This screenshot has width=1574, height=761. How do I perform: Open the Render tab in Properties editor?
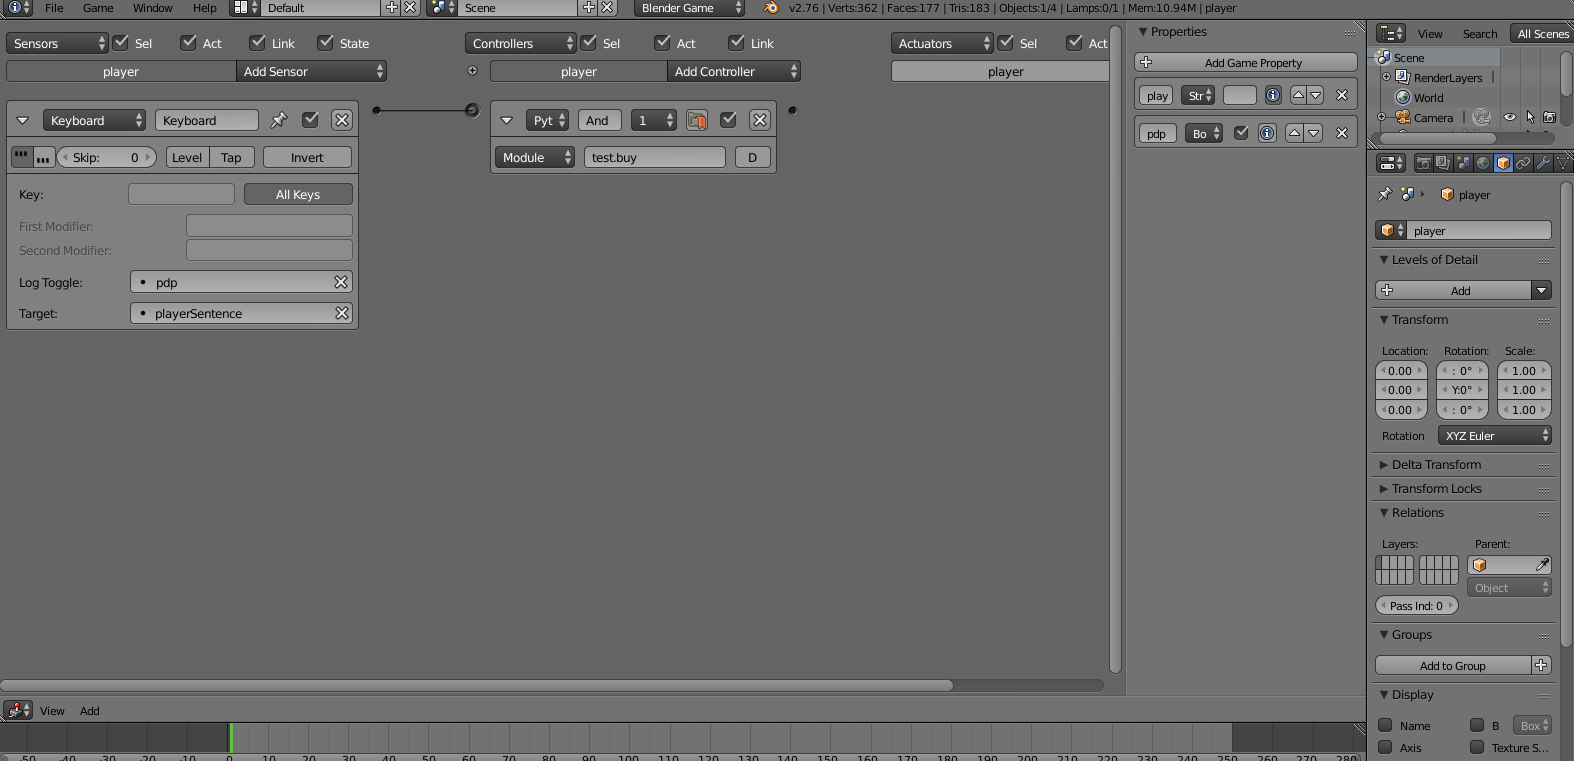coord(1423,163)
